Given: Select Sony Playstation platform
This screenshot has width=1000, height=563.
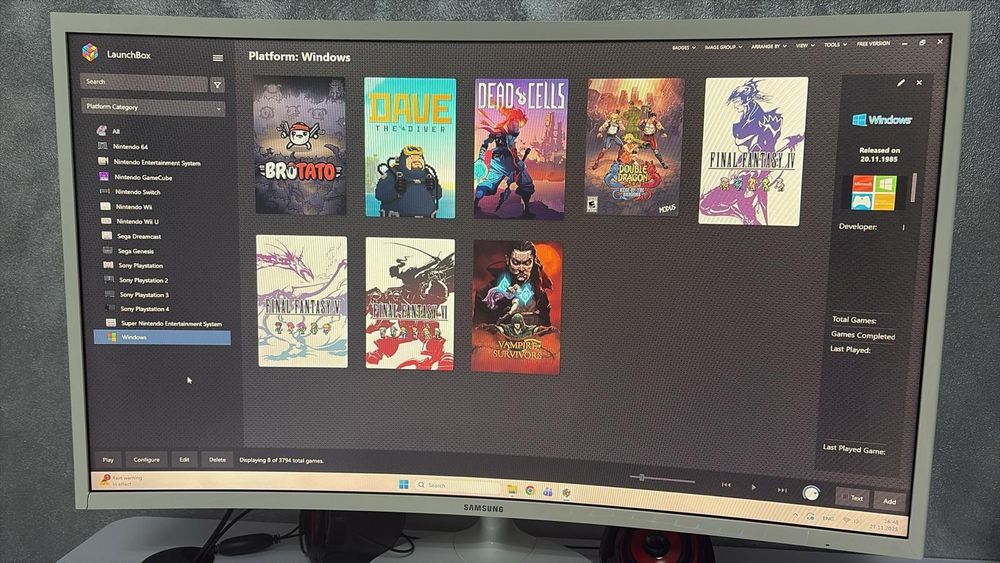Looking at the screenshot, I should (x=140, y=265).
